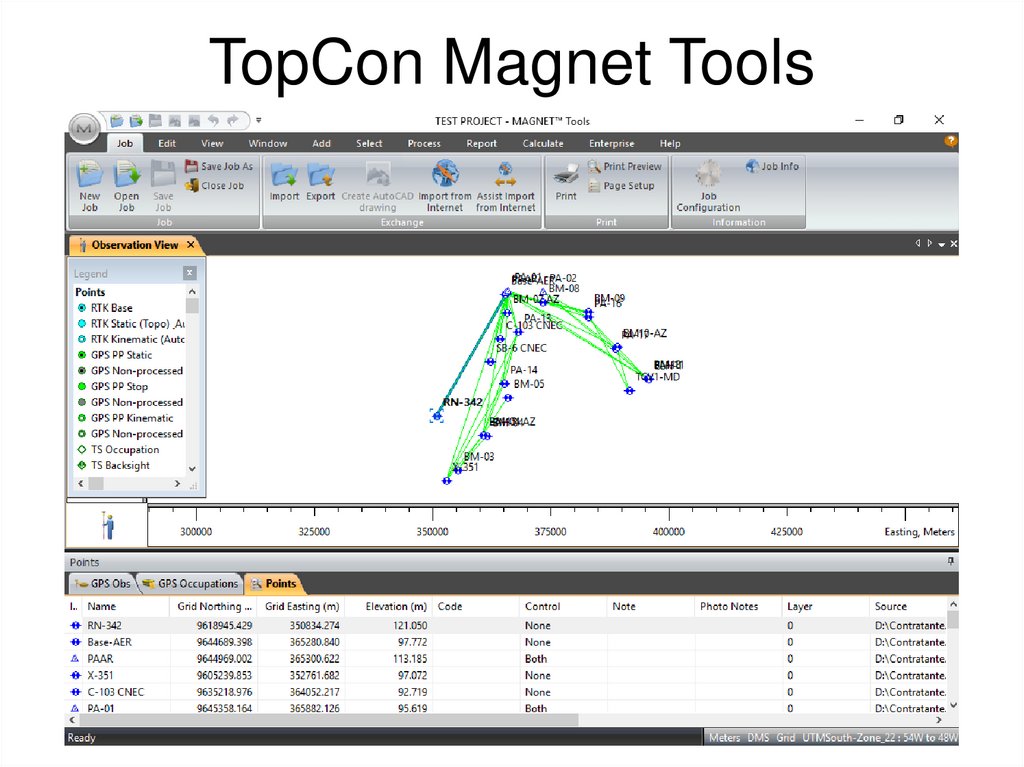Click the New Job icon
Viewport: 1024px width, 767px height.
coord(89,186)
